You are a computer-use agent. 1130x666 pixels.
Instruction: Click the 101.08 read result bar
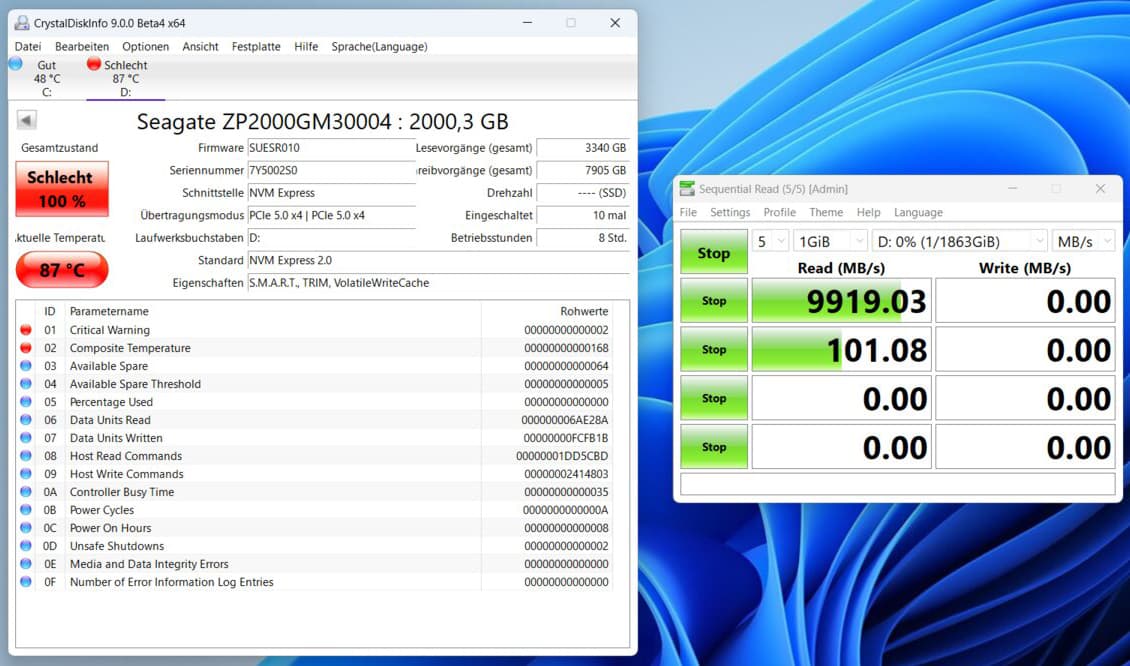click(x=842, y=350)
